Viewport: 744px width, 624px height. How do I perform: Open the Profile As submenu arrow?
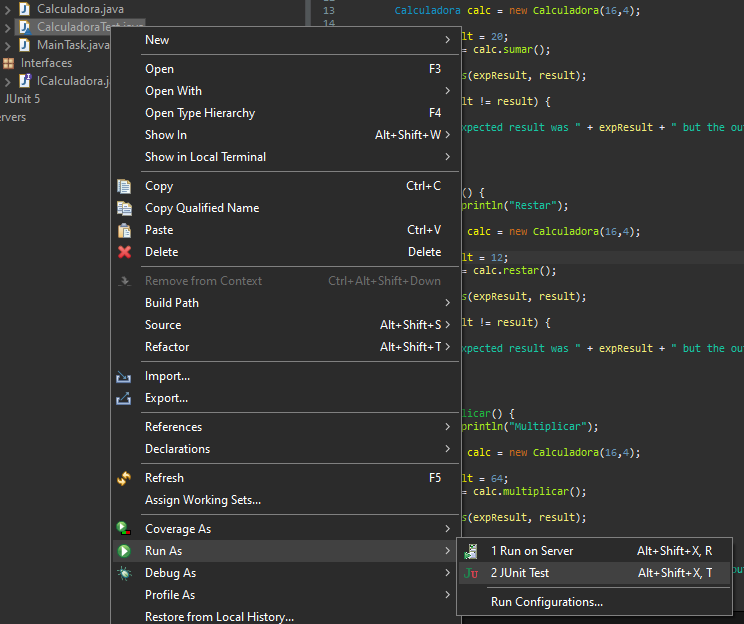click(x=447, y=595)
